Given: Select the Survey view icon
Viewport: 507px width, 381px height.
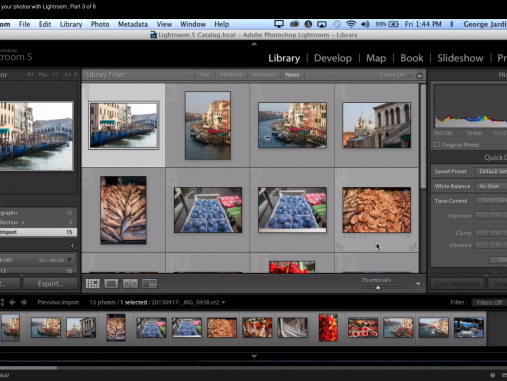Looking at the screenshot, I should click(x=149, y=284).
